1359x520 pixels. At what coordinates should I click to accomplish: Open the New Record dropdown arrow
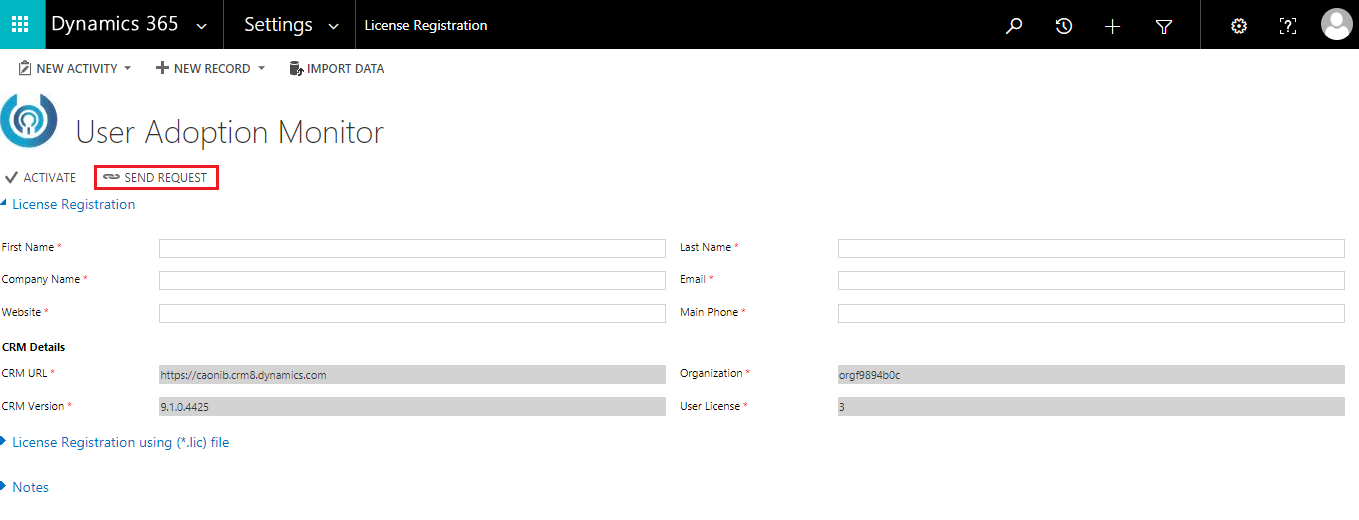tap(261, 69)
